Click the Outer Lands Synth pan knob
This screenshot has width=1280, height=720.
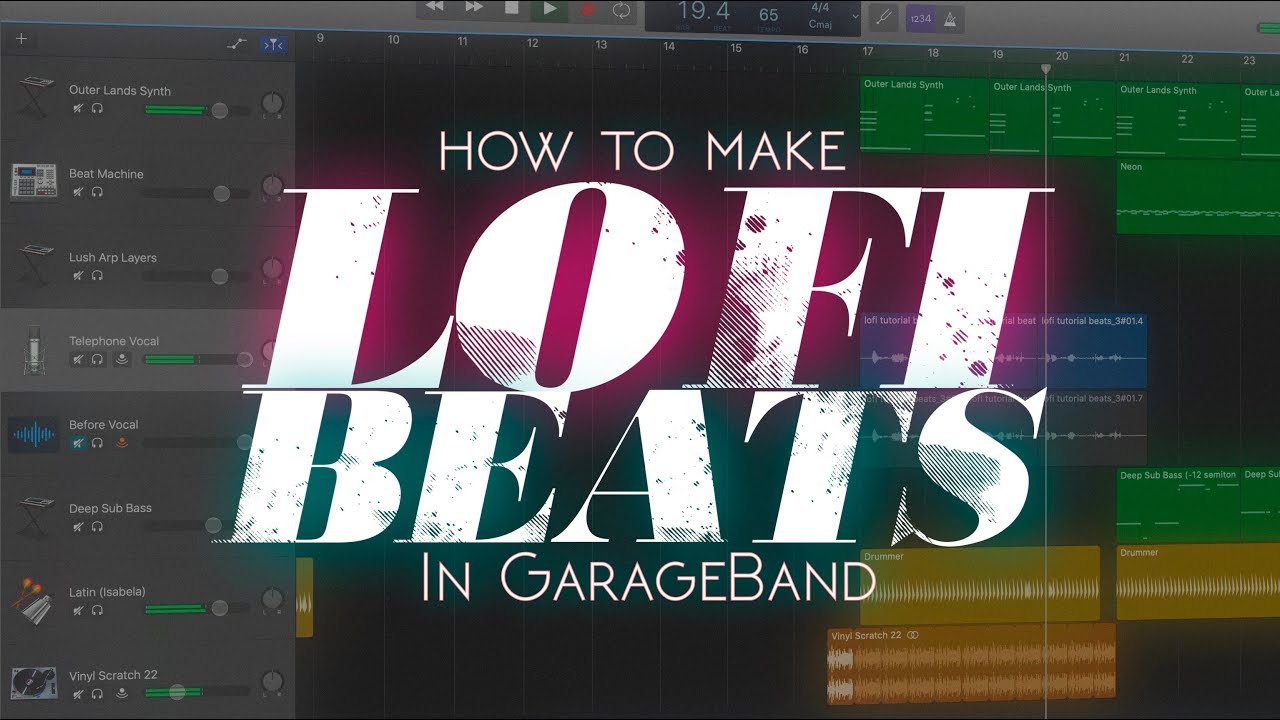point(272,104)
